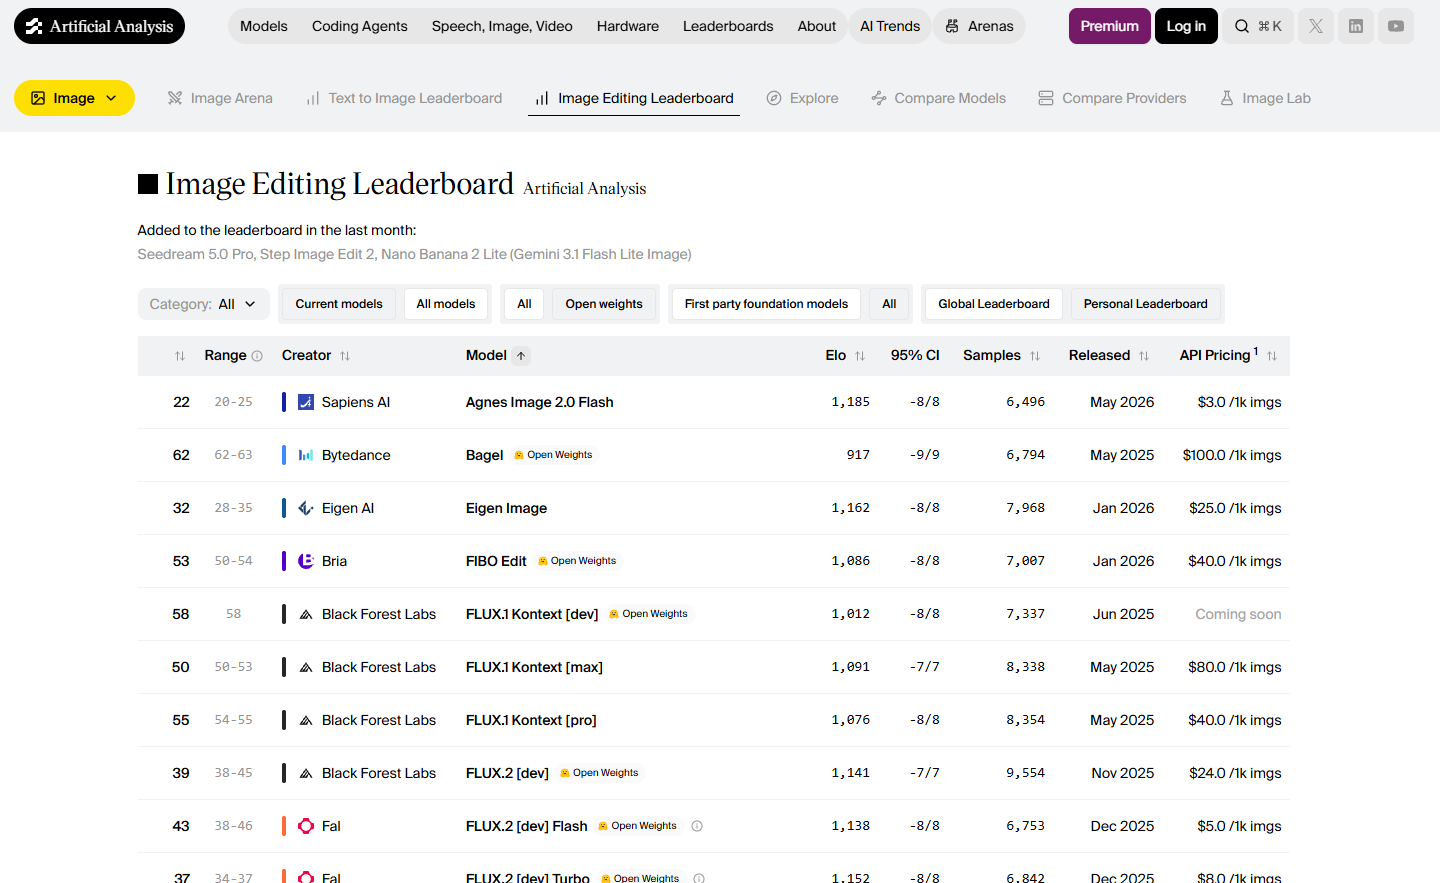Go to Text to Image Leaderboard tab
This screenshot has height=883, width=1440.
[404, 98]
